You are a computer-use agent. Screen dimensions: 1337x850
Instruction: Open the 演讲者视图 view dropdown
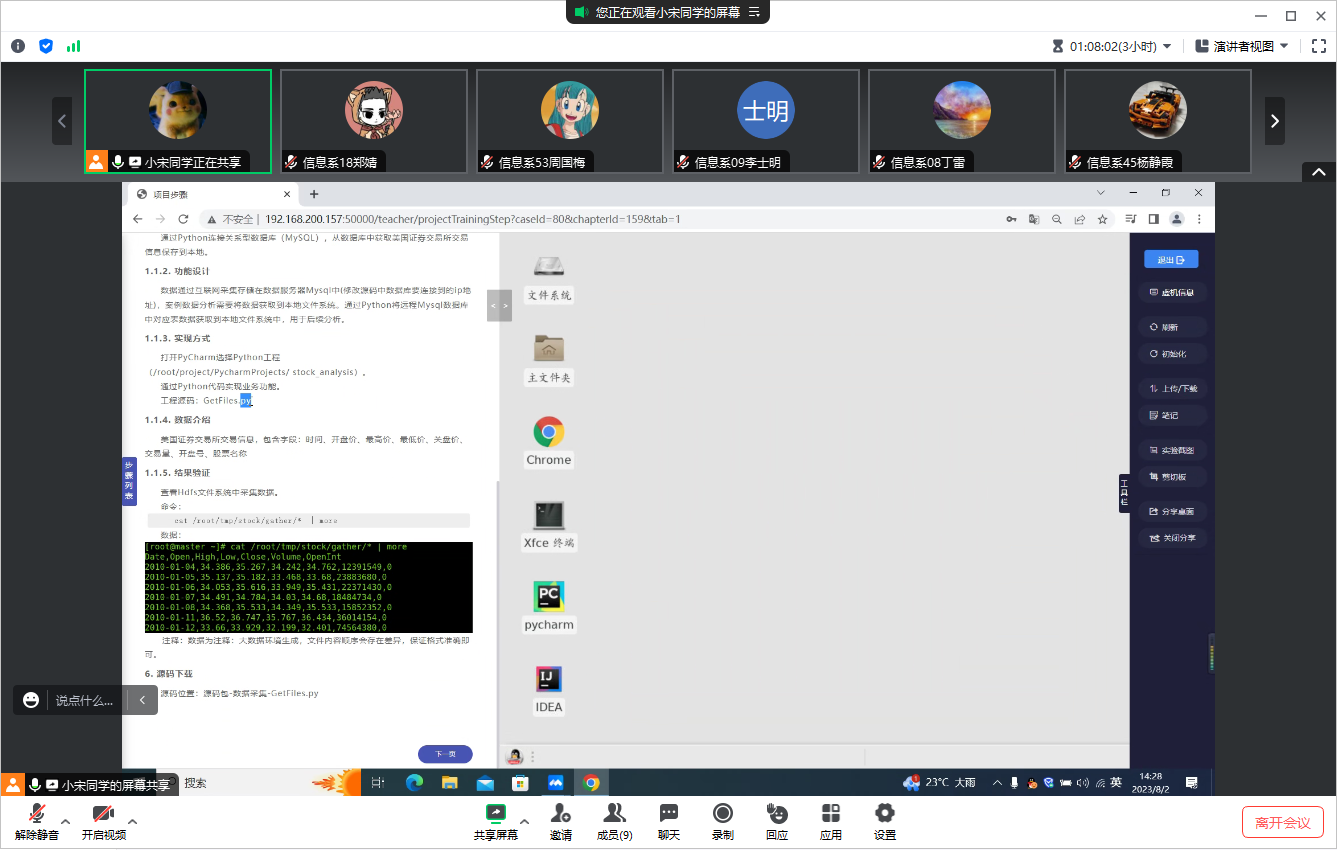(x=1243, y=46)
